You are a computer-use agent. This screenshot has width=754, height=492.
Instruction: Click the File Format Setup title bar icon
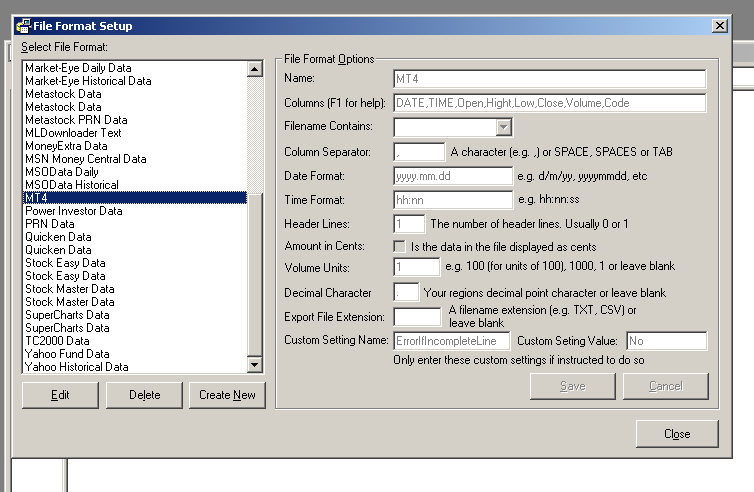click(x=23, y=25)
